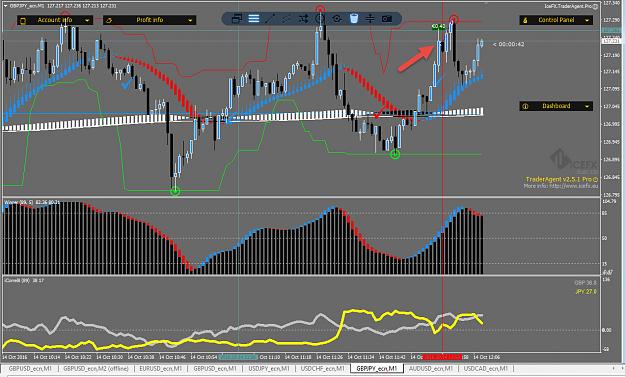Open the Profit info panel

click(149, 20)
